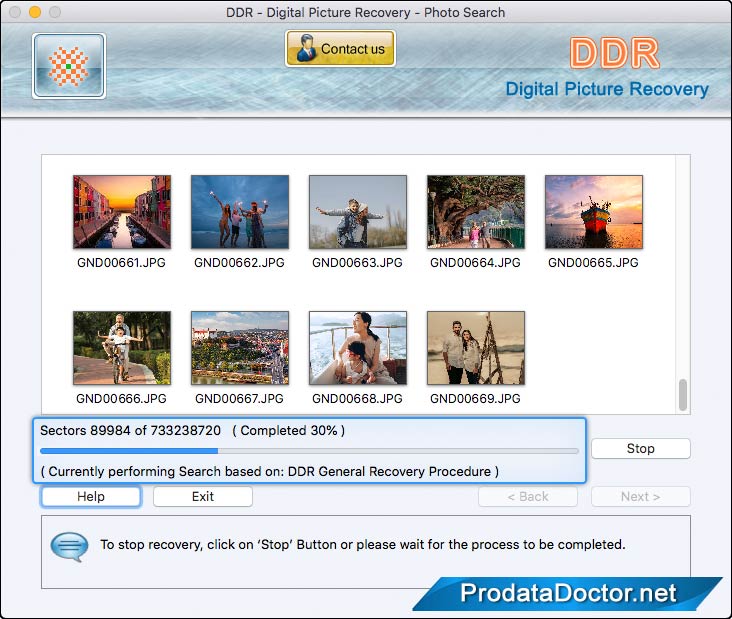Click the DDR checkered logo icon
This screenshot has width=732, height=619.
(x=69, y=66)
